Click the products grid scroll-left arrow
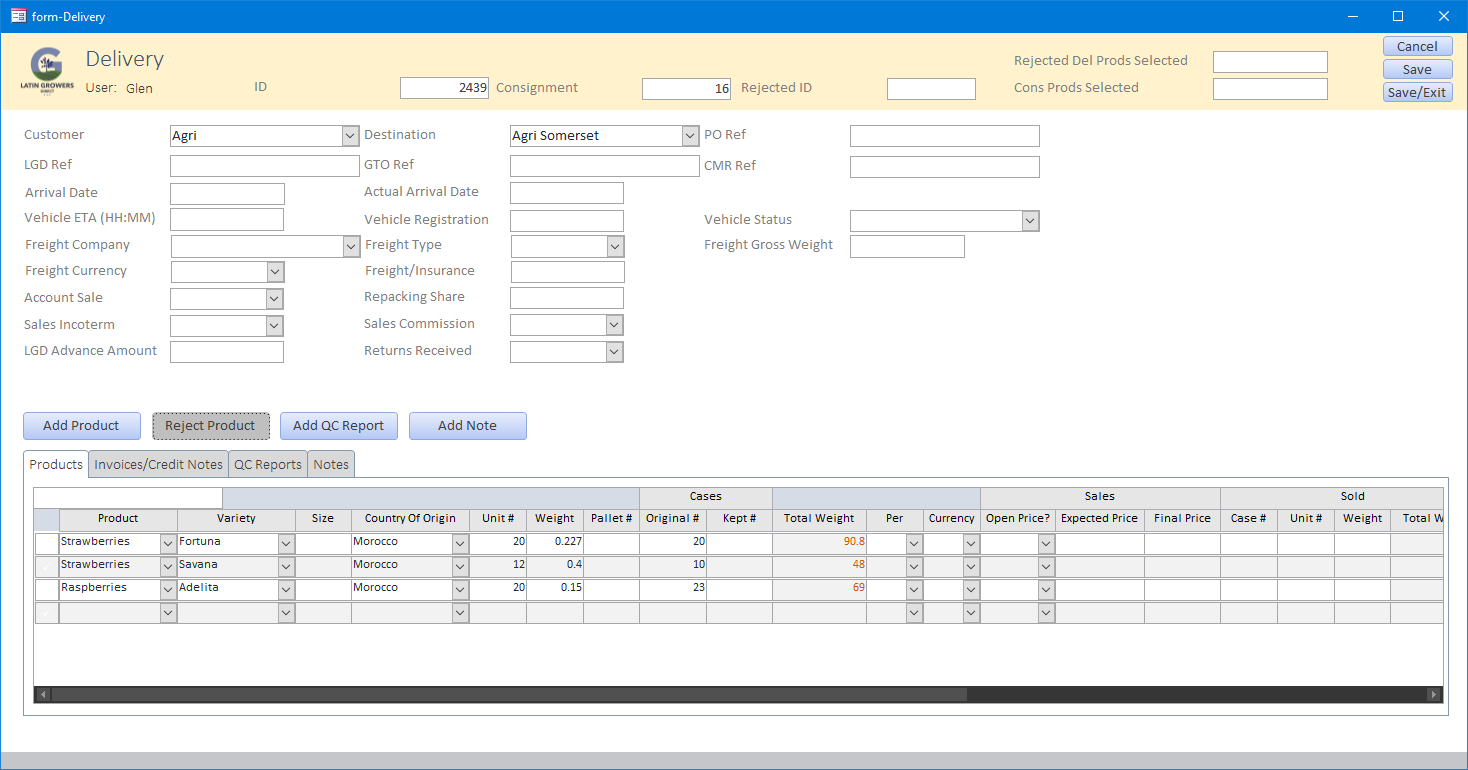1468x770 pixels. [x=42, y=694]
